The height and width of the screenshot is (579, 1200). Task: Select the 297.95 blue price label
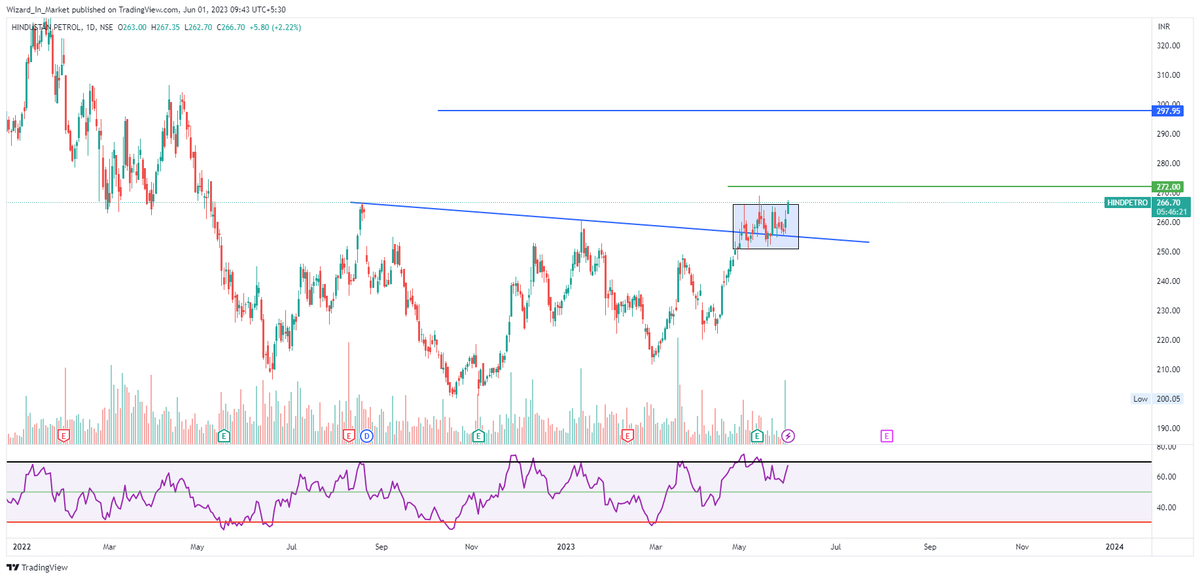1168,111
